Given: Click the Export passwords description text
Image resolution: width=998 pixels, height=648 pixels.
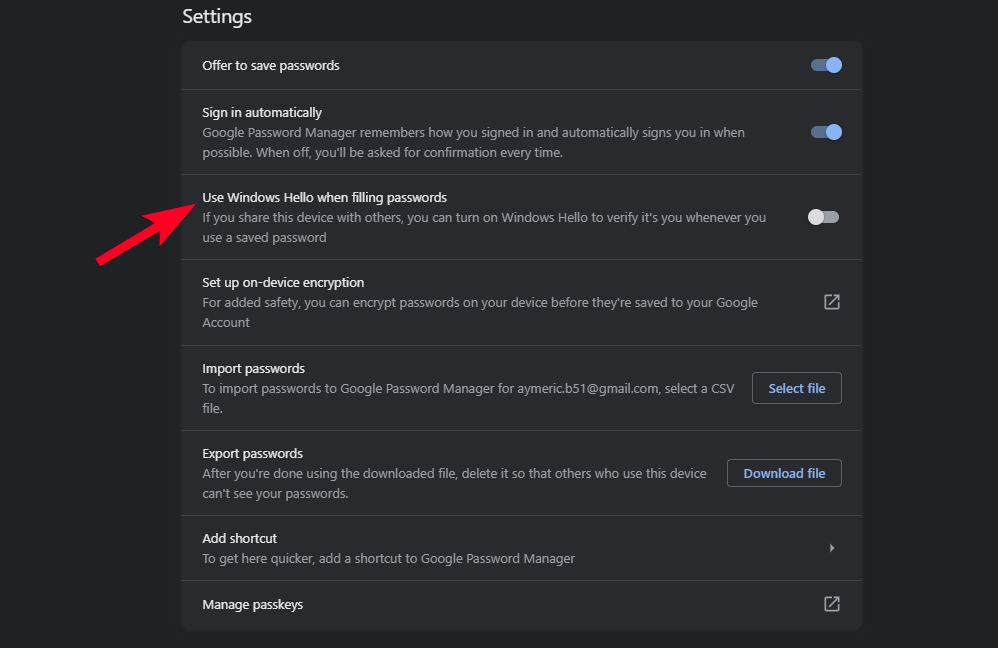Looking at the screenshot, I should click(454, 483).
